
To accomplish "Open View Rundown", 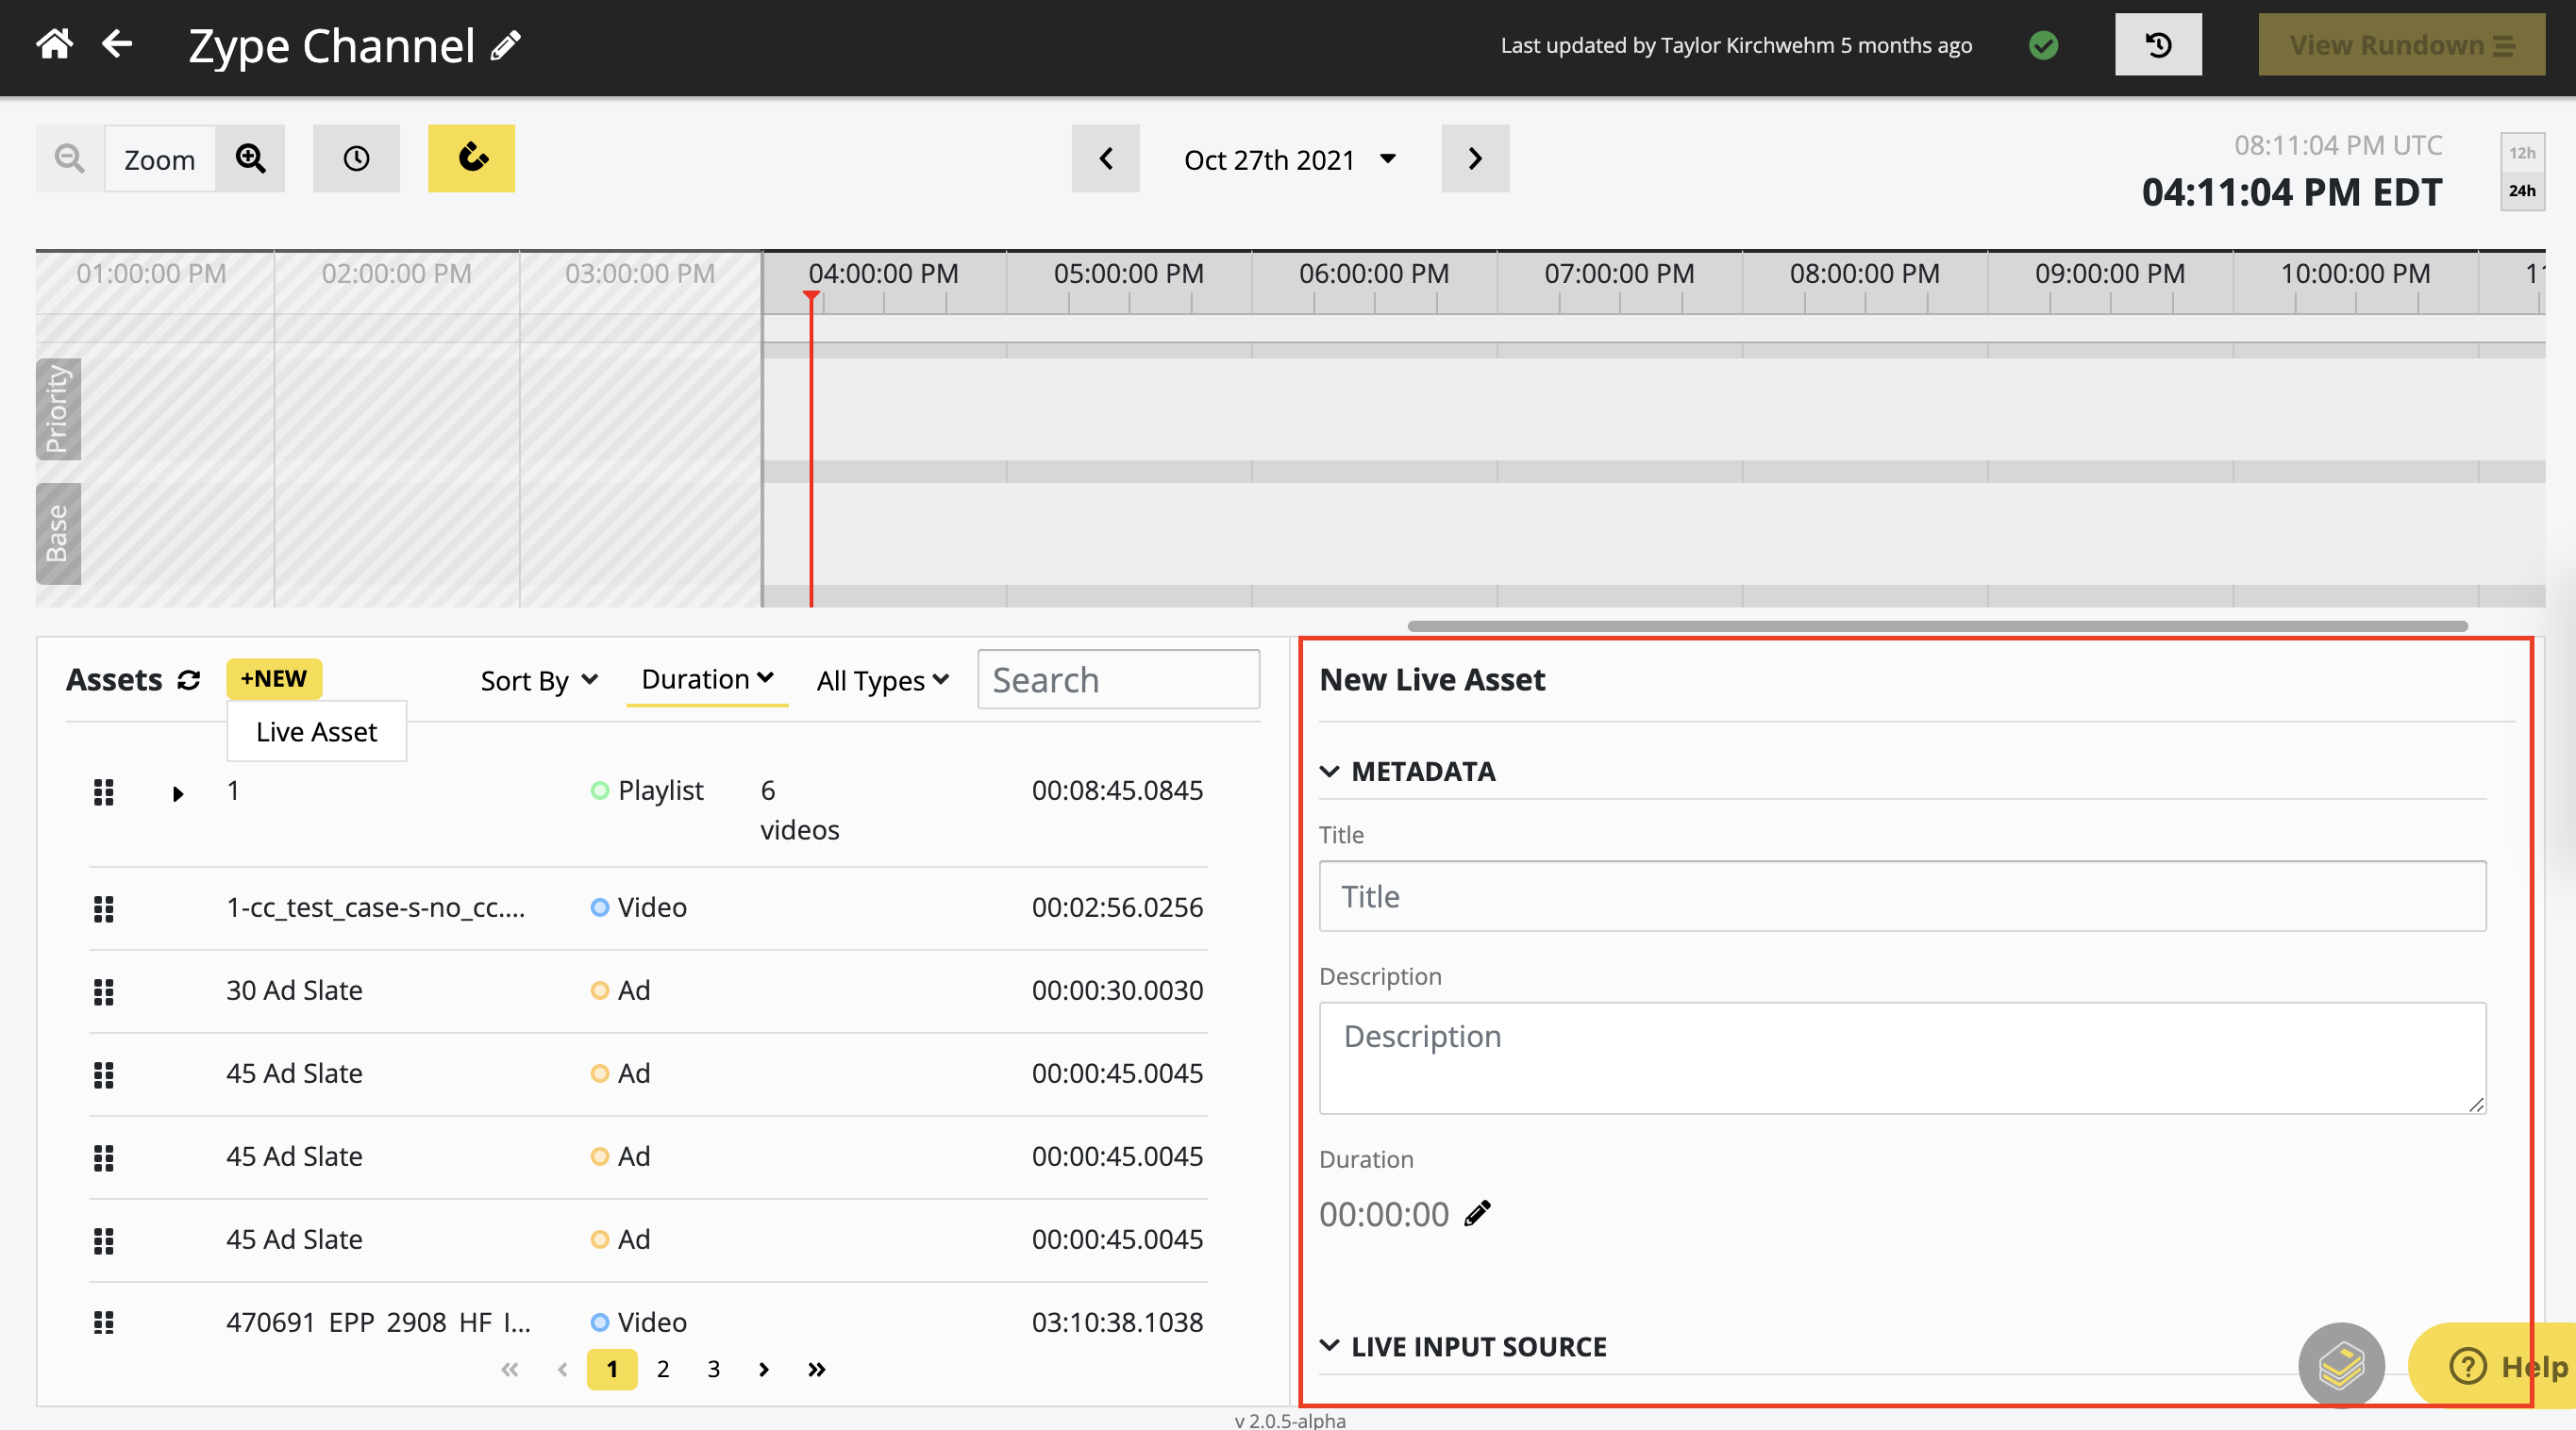I will [2401, 45].
